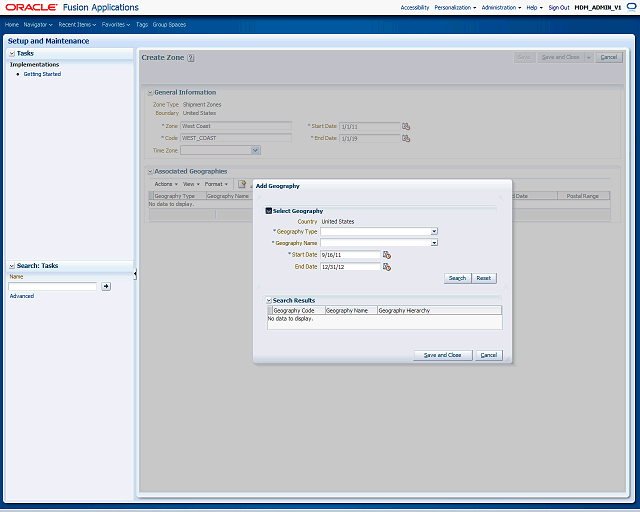640x512 pixels.
Task: Collapse the Select Geography section
Action: coord(269,211)
